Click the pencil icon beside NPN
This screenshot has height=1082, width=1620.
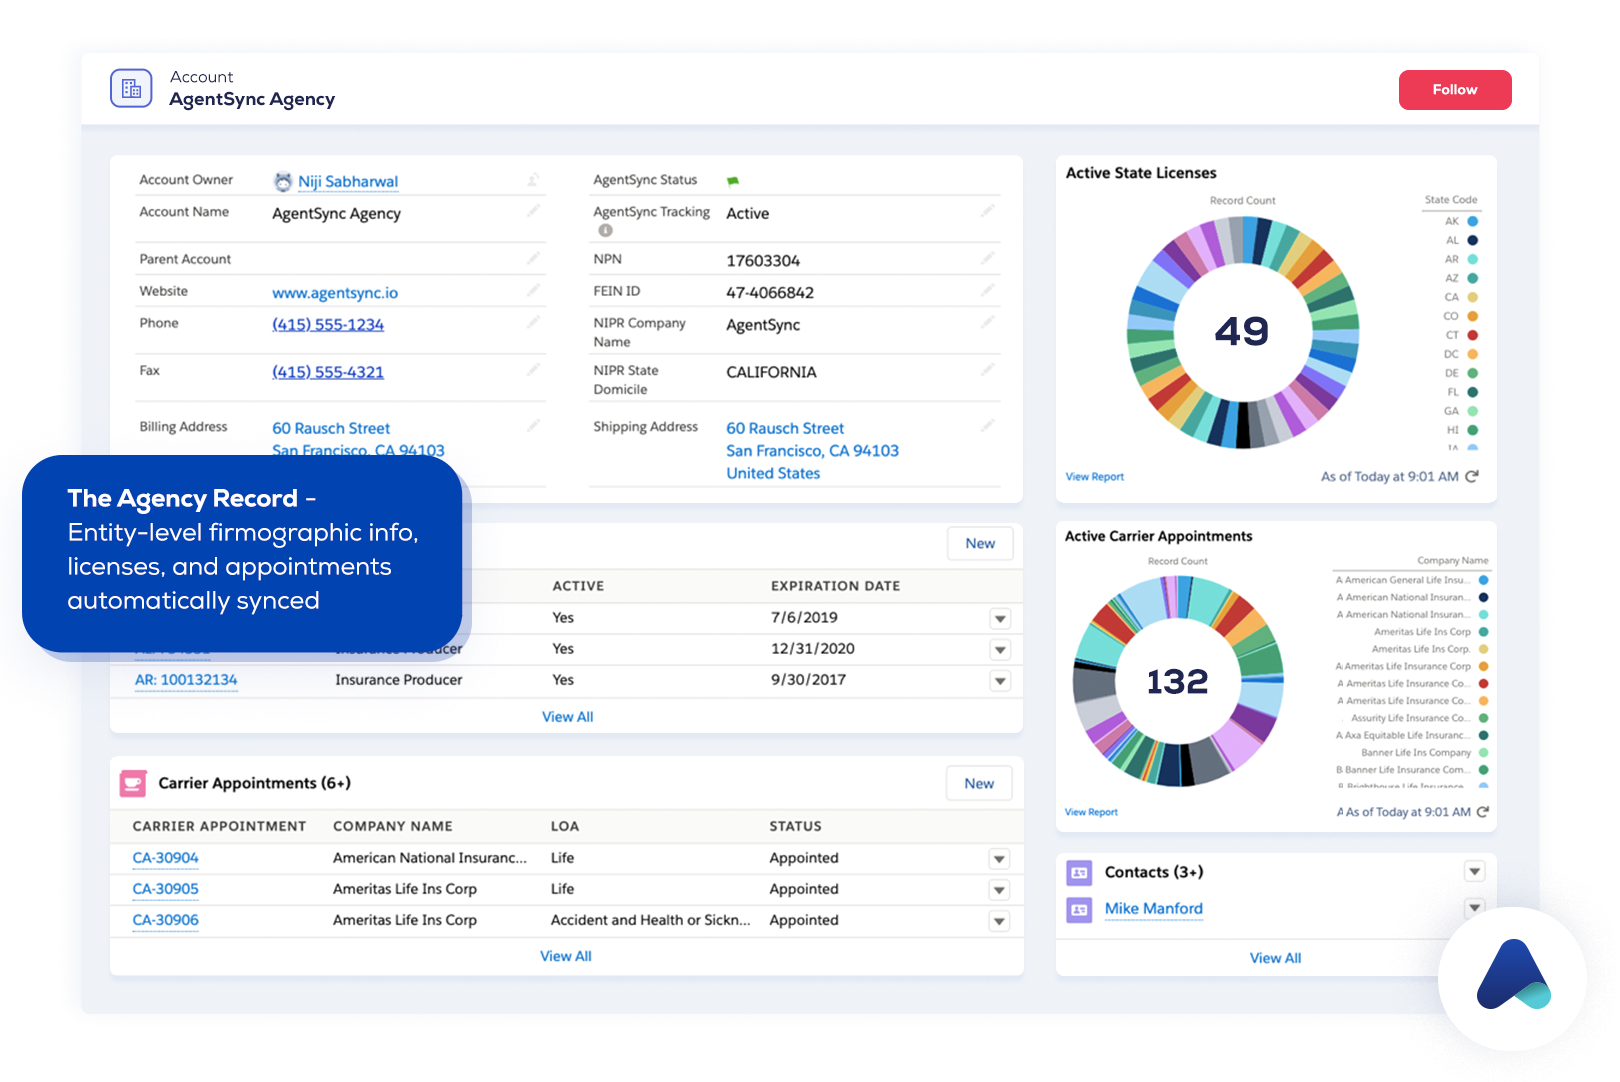tap(987, 259)
